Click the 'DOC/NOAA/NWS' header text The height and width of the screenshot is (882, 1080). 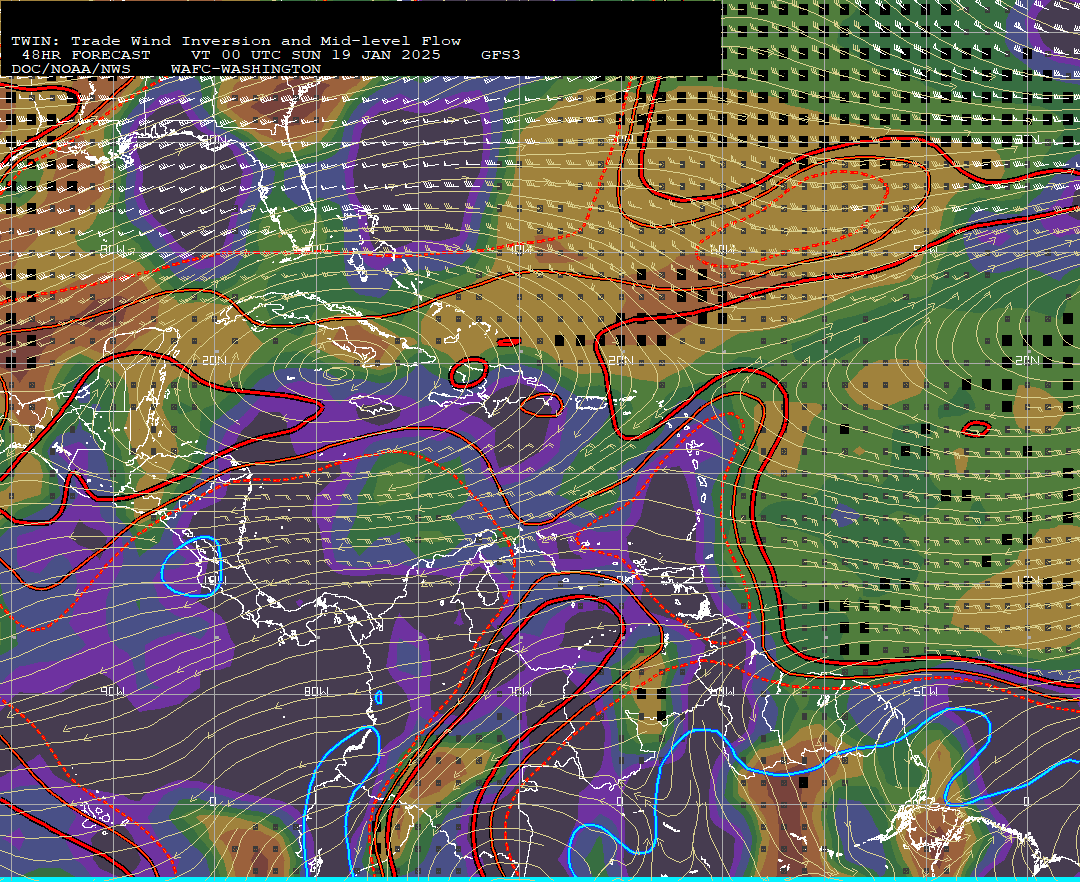tap(71, 70)
